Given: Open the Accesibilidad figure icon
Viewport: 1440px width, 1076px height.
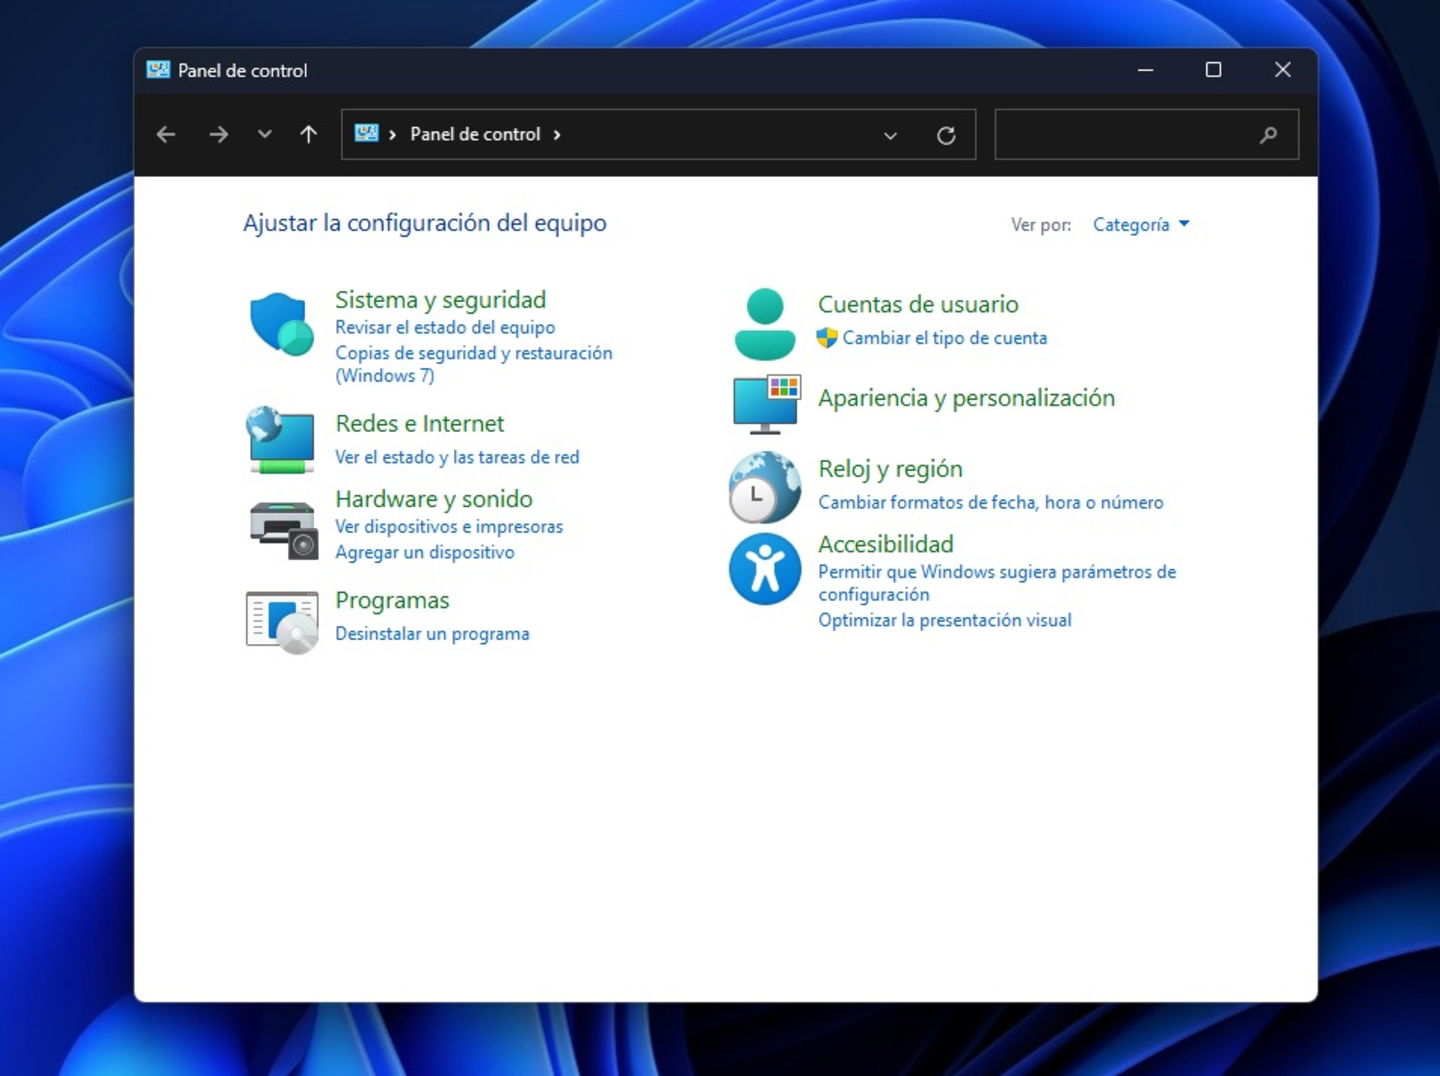Looking at the screenshot, I should pyautogui.click(x=765, y=569).
